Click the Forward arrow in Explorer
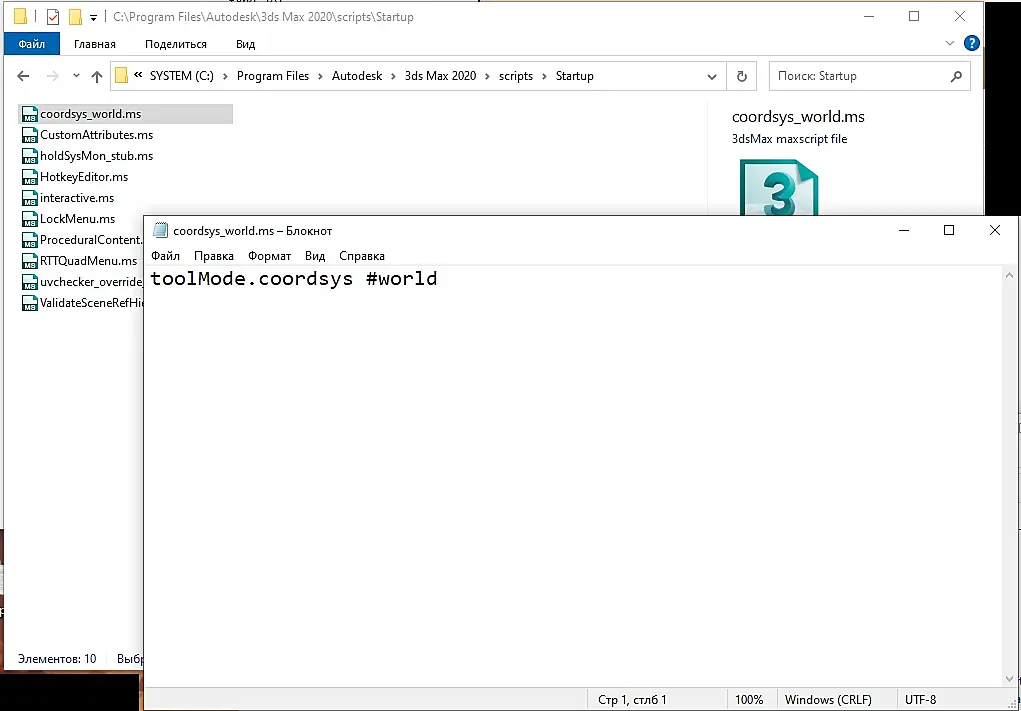 tap(53, 76)
